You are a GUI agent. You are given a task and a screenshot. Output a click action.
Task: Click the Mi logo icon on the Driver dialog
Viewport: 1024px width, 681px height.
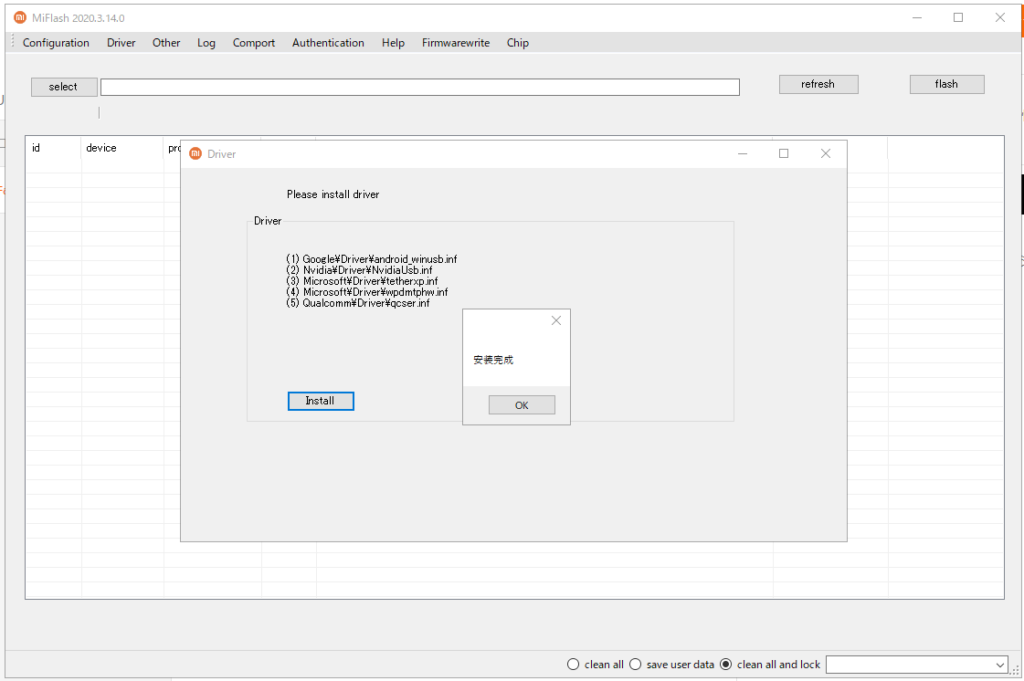[196, 153]
